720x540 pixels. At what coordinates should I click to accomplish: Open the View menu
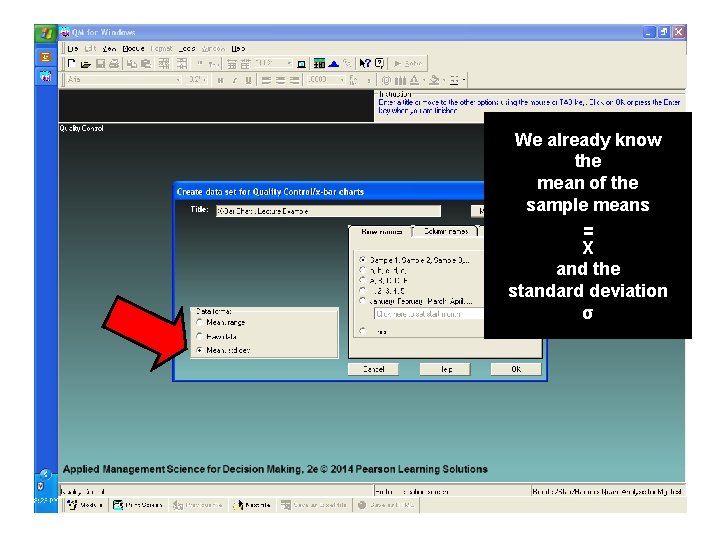pyautogui.click(x=109, y=48)
